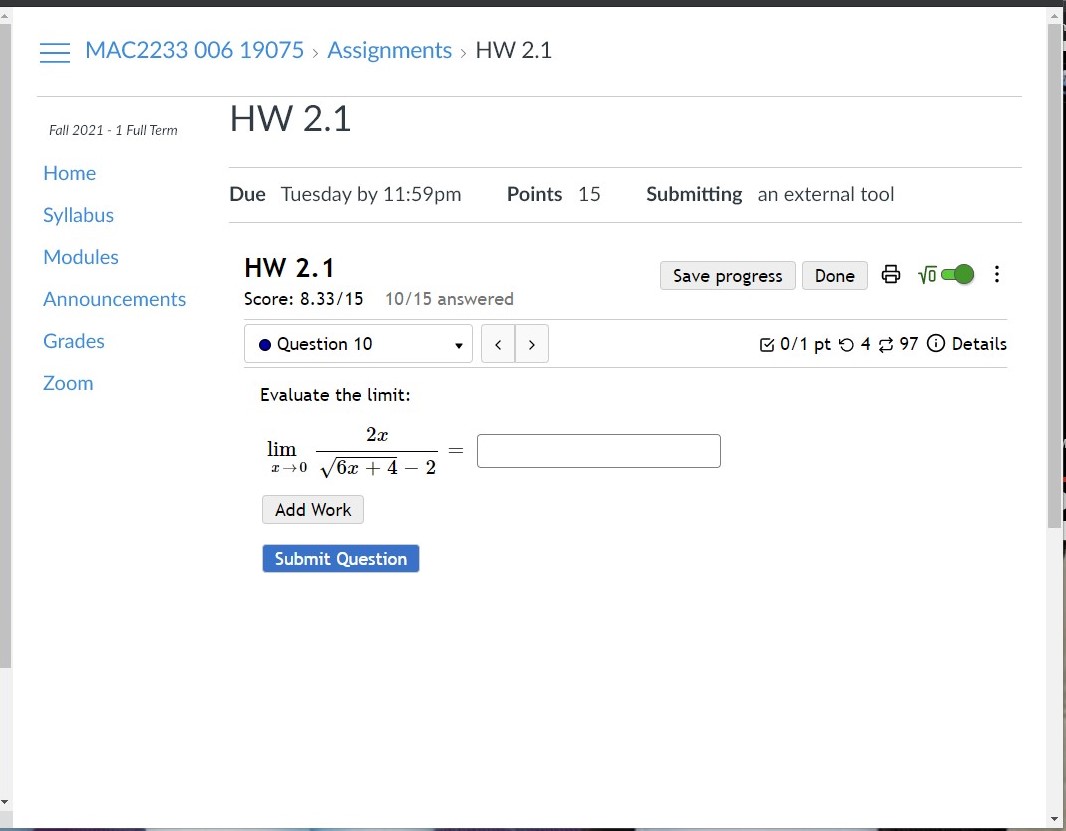Viewport: 1066px width, 831px height.
Task: Open the Add Work dialog
Action: (312, 509)
